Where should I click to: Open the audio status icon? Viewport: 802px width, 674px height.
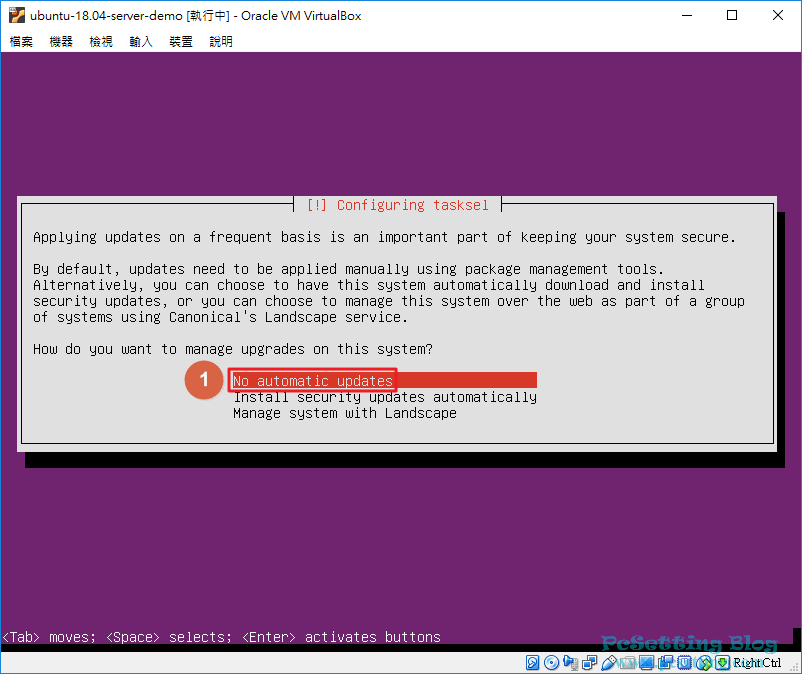[569, 663]
